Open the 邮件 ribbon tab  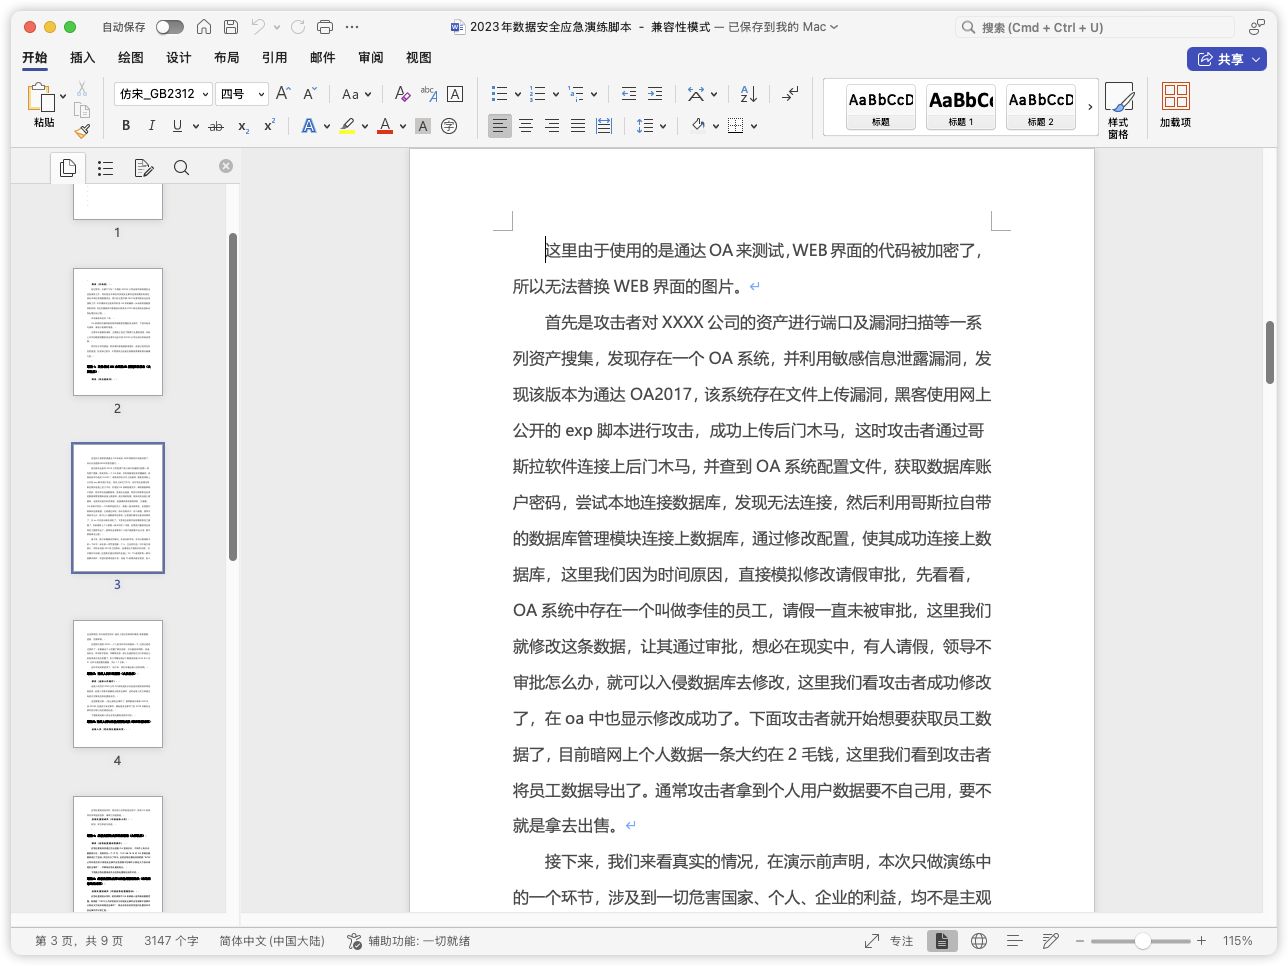(x=322, y=58)
